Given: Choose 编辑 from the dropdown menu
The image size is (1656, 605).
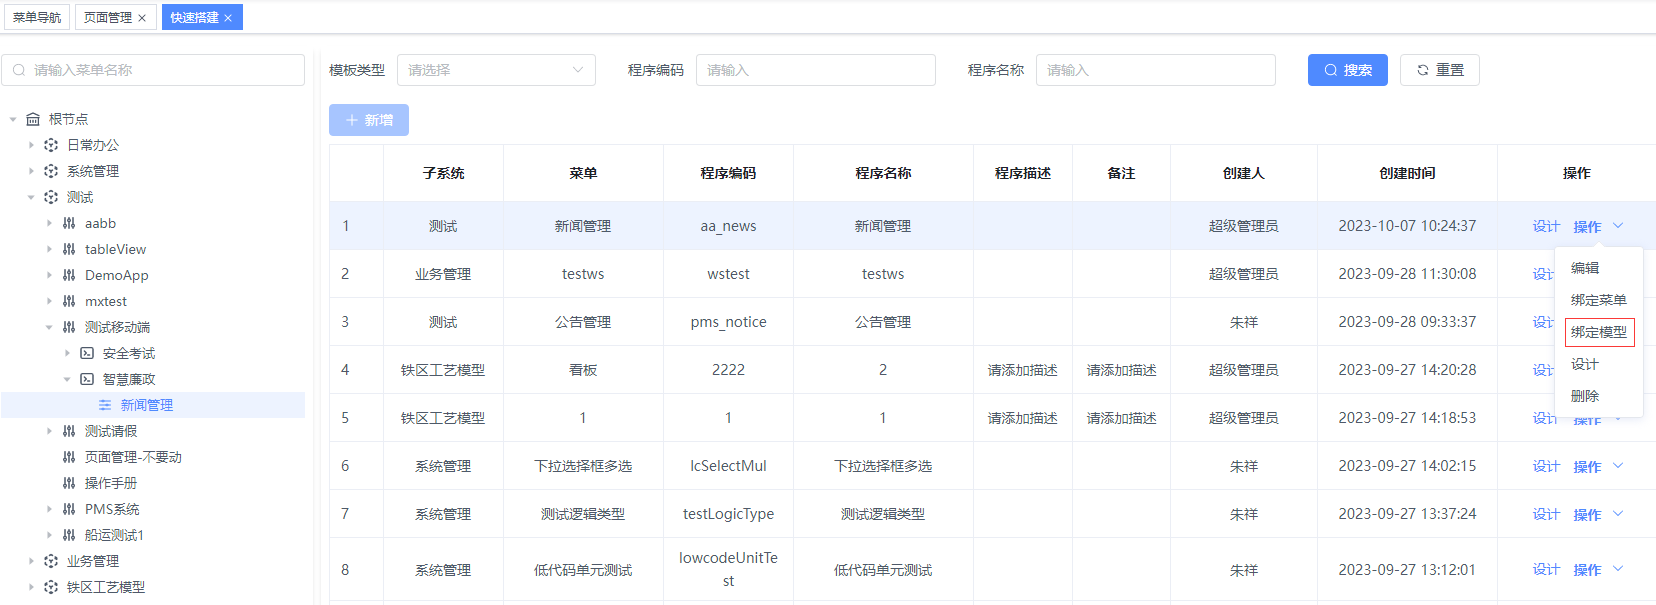Looking at the screenshot, I should pyautogui.click(x=1585, y=268).
